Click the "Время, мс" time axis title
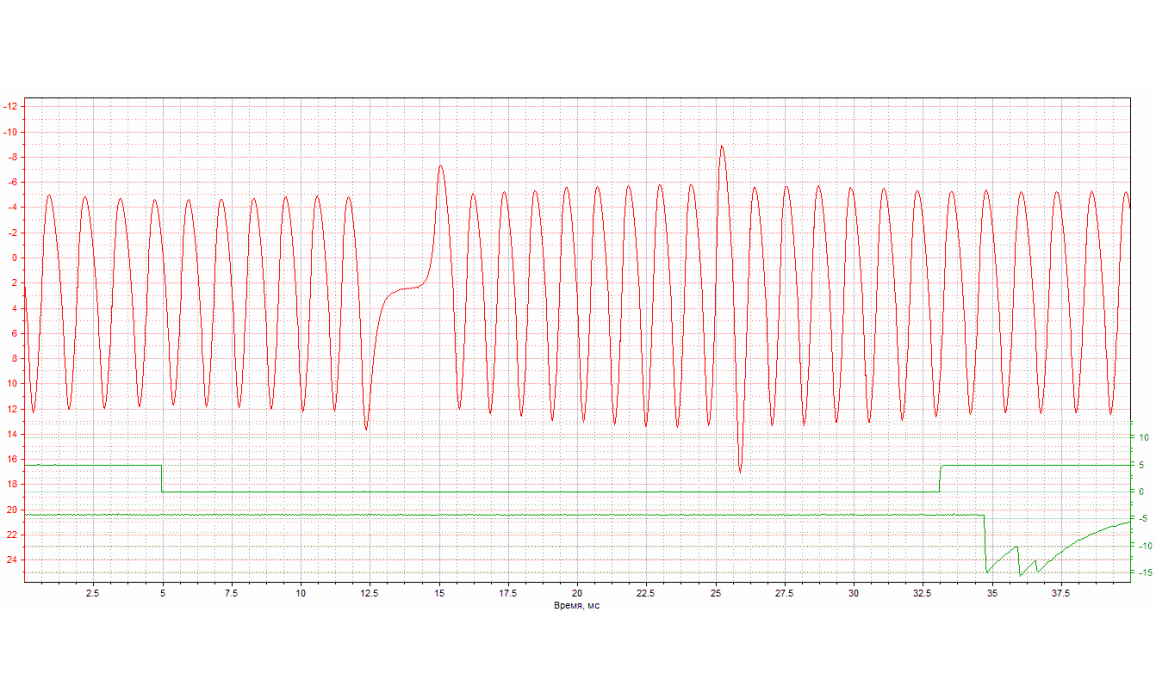This screenshot has height=700, width=1156. [x=577, y=606]
